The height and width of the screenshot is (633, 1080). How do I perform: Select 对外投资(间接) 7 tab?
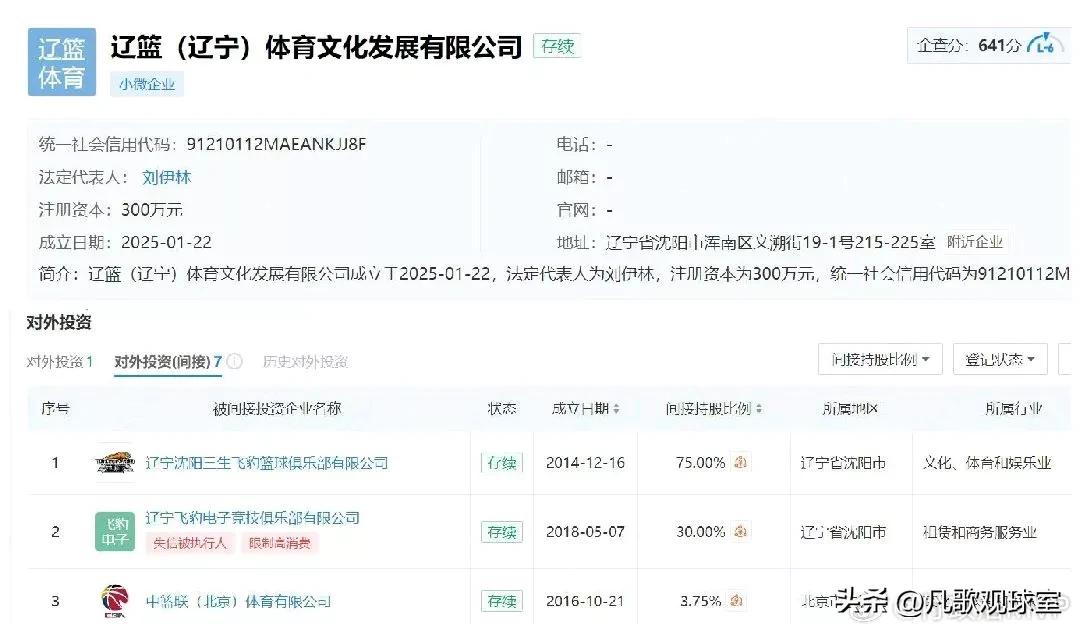pos(168,362)
